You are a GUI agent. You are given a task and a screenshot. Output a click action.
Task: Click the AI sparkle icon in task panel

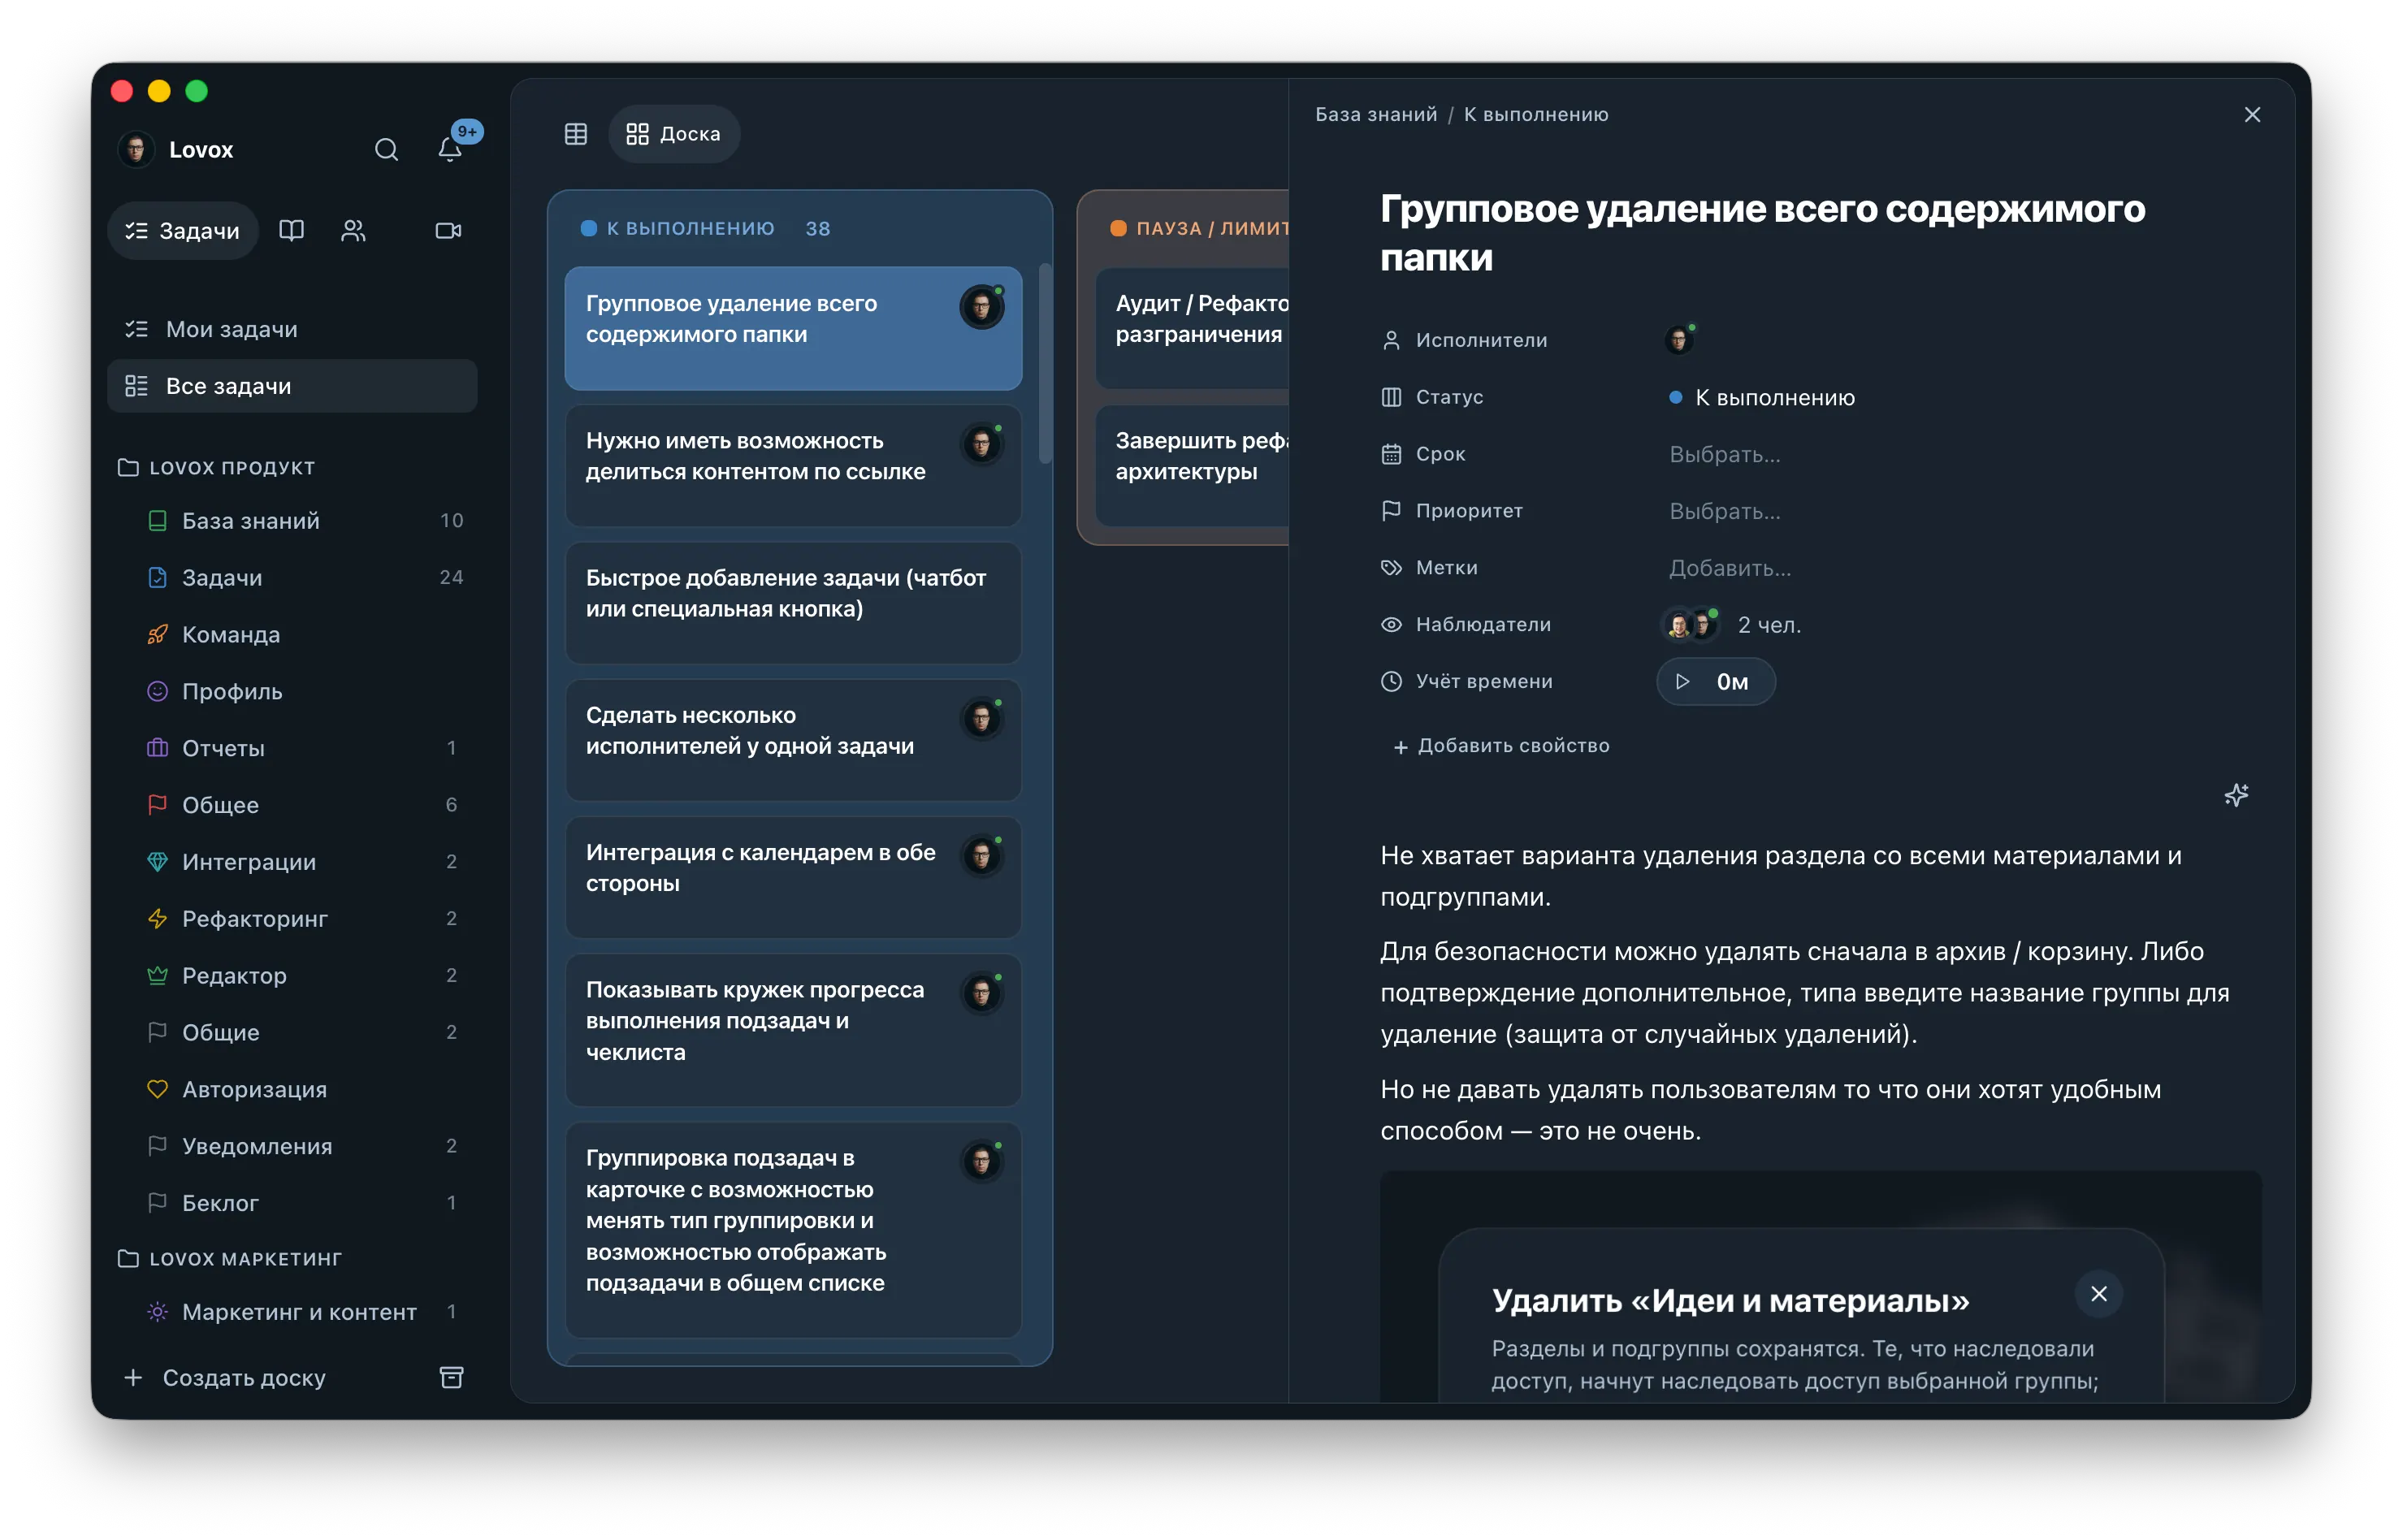coord(2235,795)
